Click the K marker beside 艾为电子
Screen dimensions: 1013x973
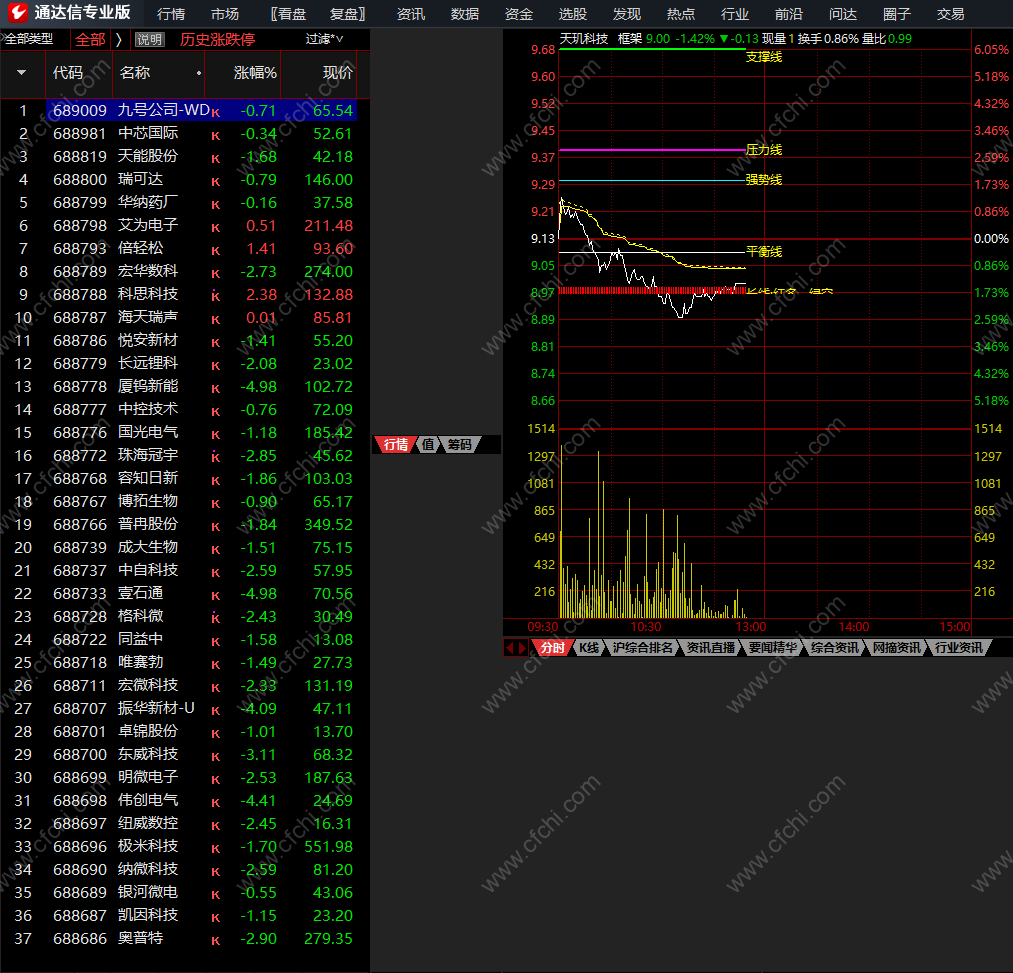[x=216, y=228]
